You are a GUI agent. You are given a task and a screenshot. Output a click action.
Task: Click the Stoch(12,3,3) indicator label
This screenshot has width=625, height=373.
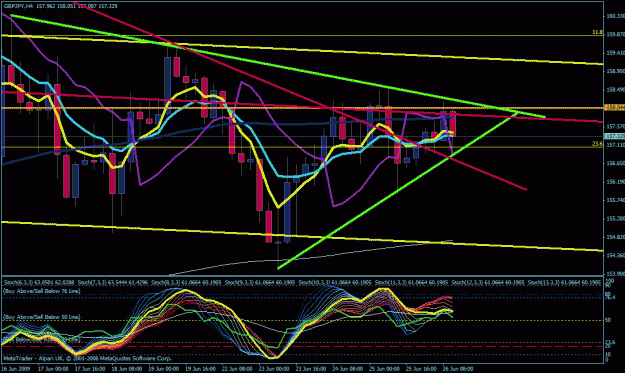[487, 283]
